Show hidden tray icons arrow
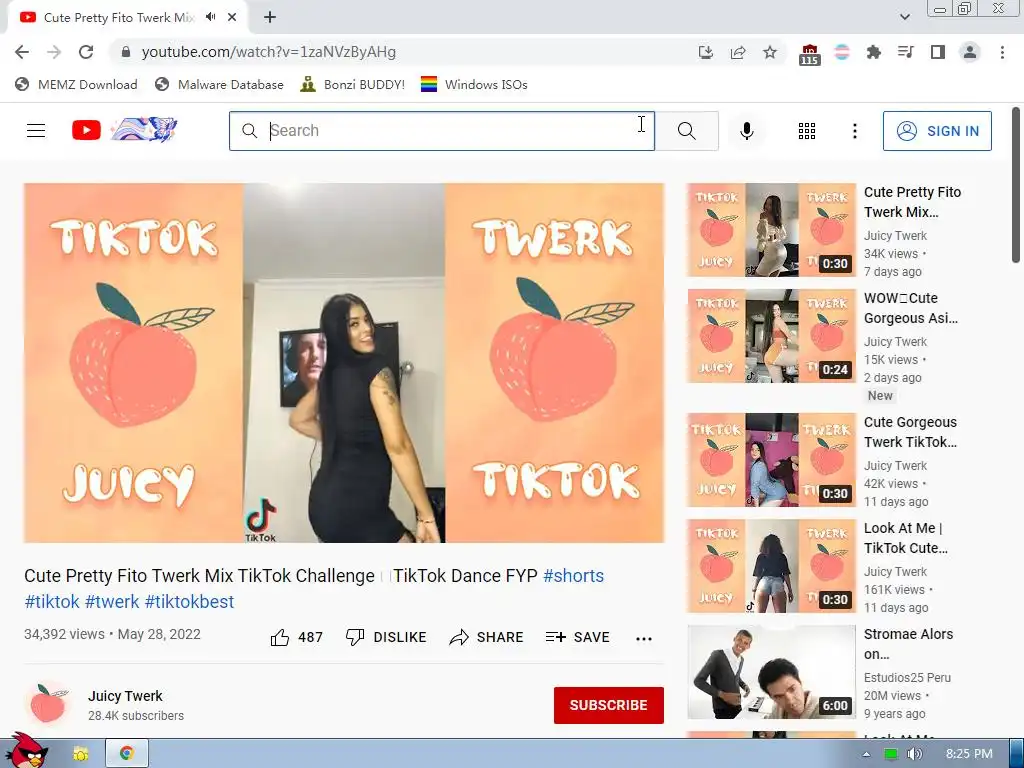1024x768 pixels. (867, 754)
